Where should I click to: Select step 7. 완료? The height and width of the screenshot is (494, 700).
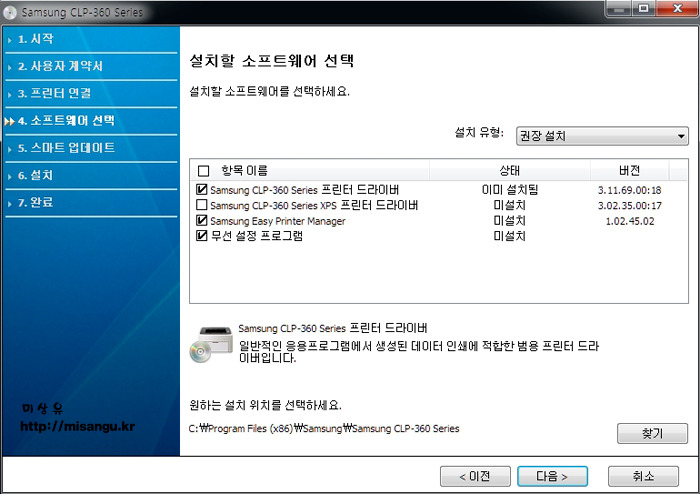(x=35, y=203)
